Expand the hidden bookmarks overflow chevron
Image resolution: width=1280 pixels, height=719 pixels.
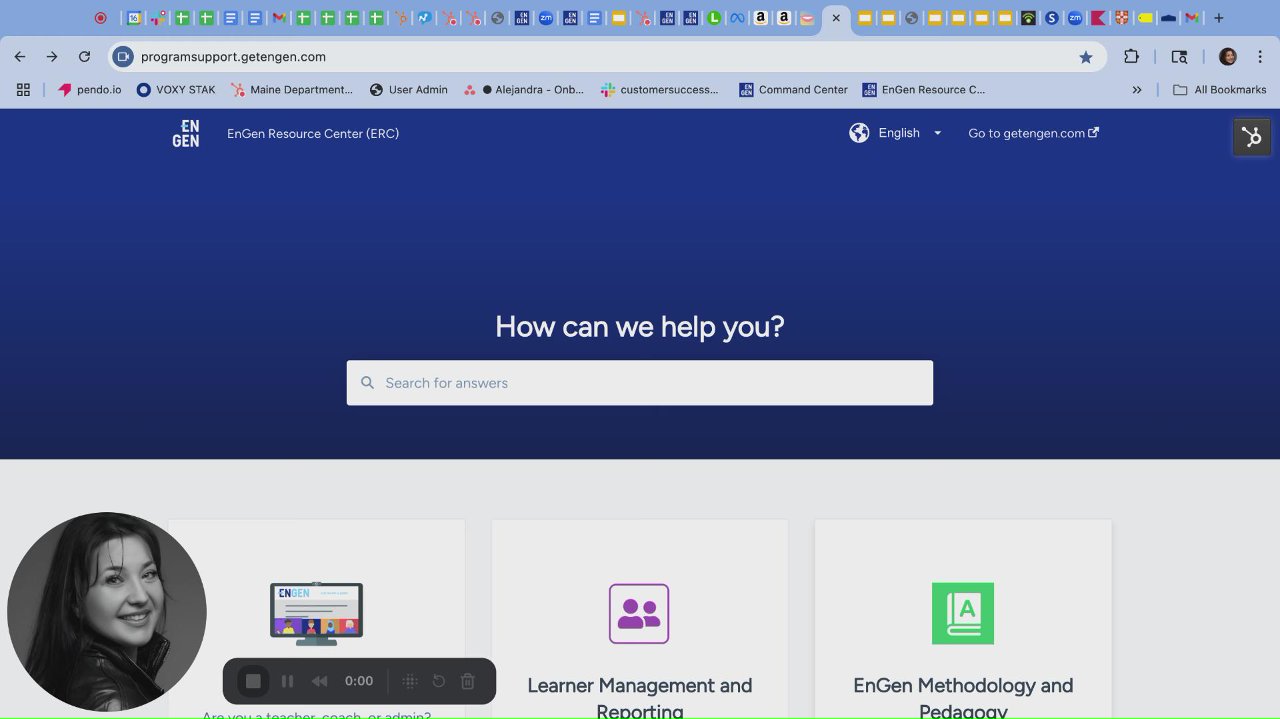pos(1137,89)
